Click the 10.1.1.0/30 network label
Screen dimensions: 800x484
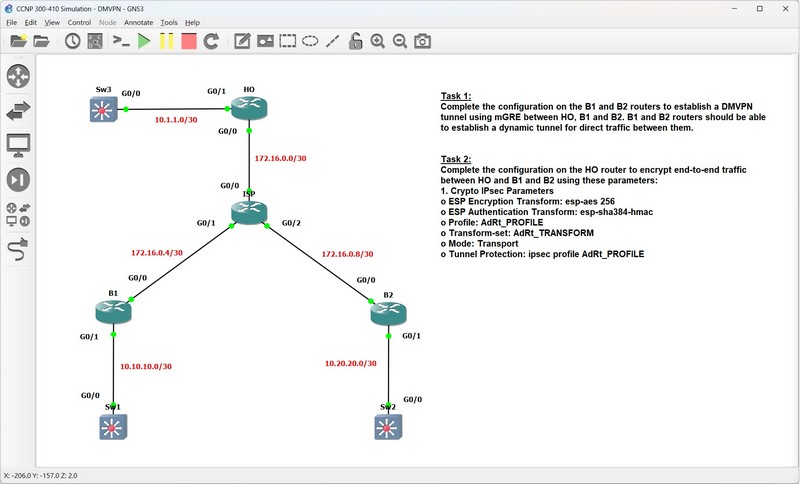pos(176,120)
